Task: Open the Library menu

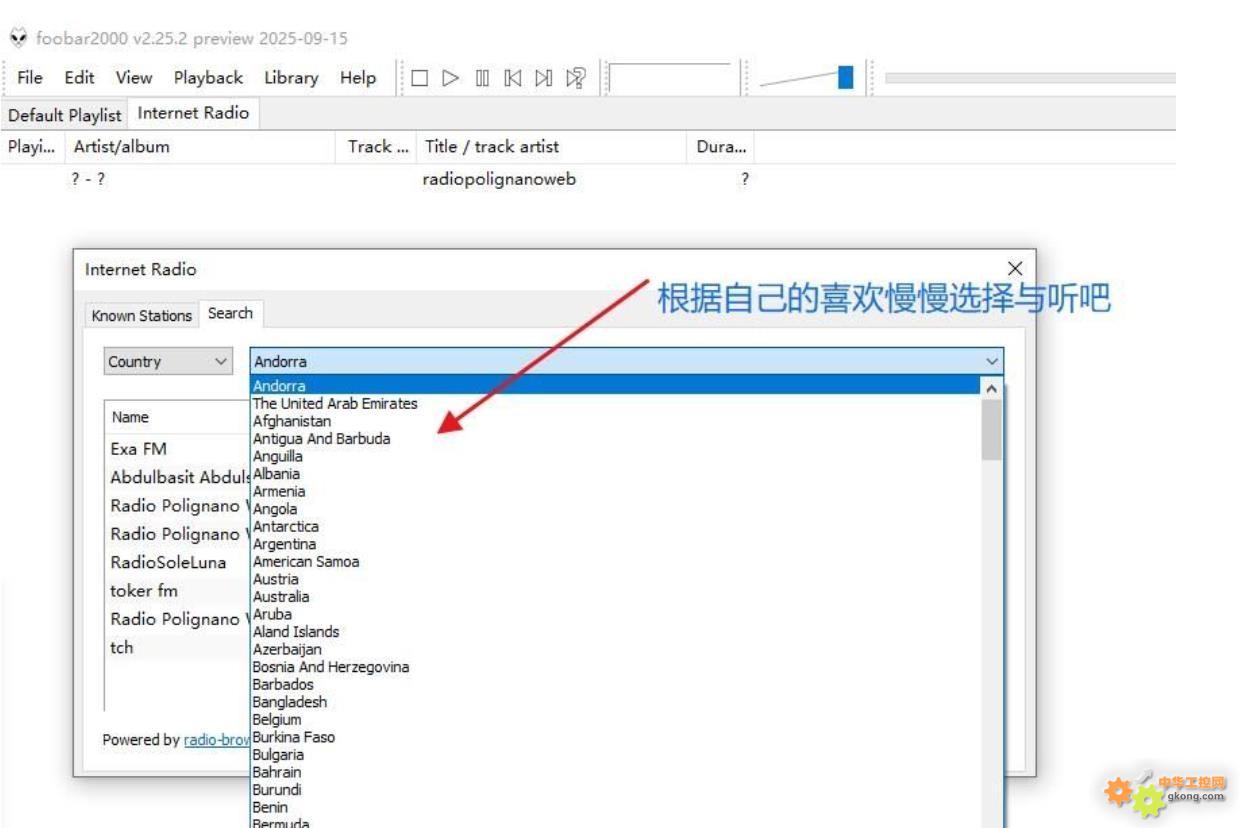Action: [x=291, y=78]
